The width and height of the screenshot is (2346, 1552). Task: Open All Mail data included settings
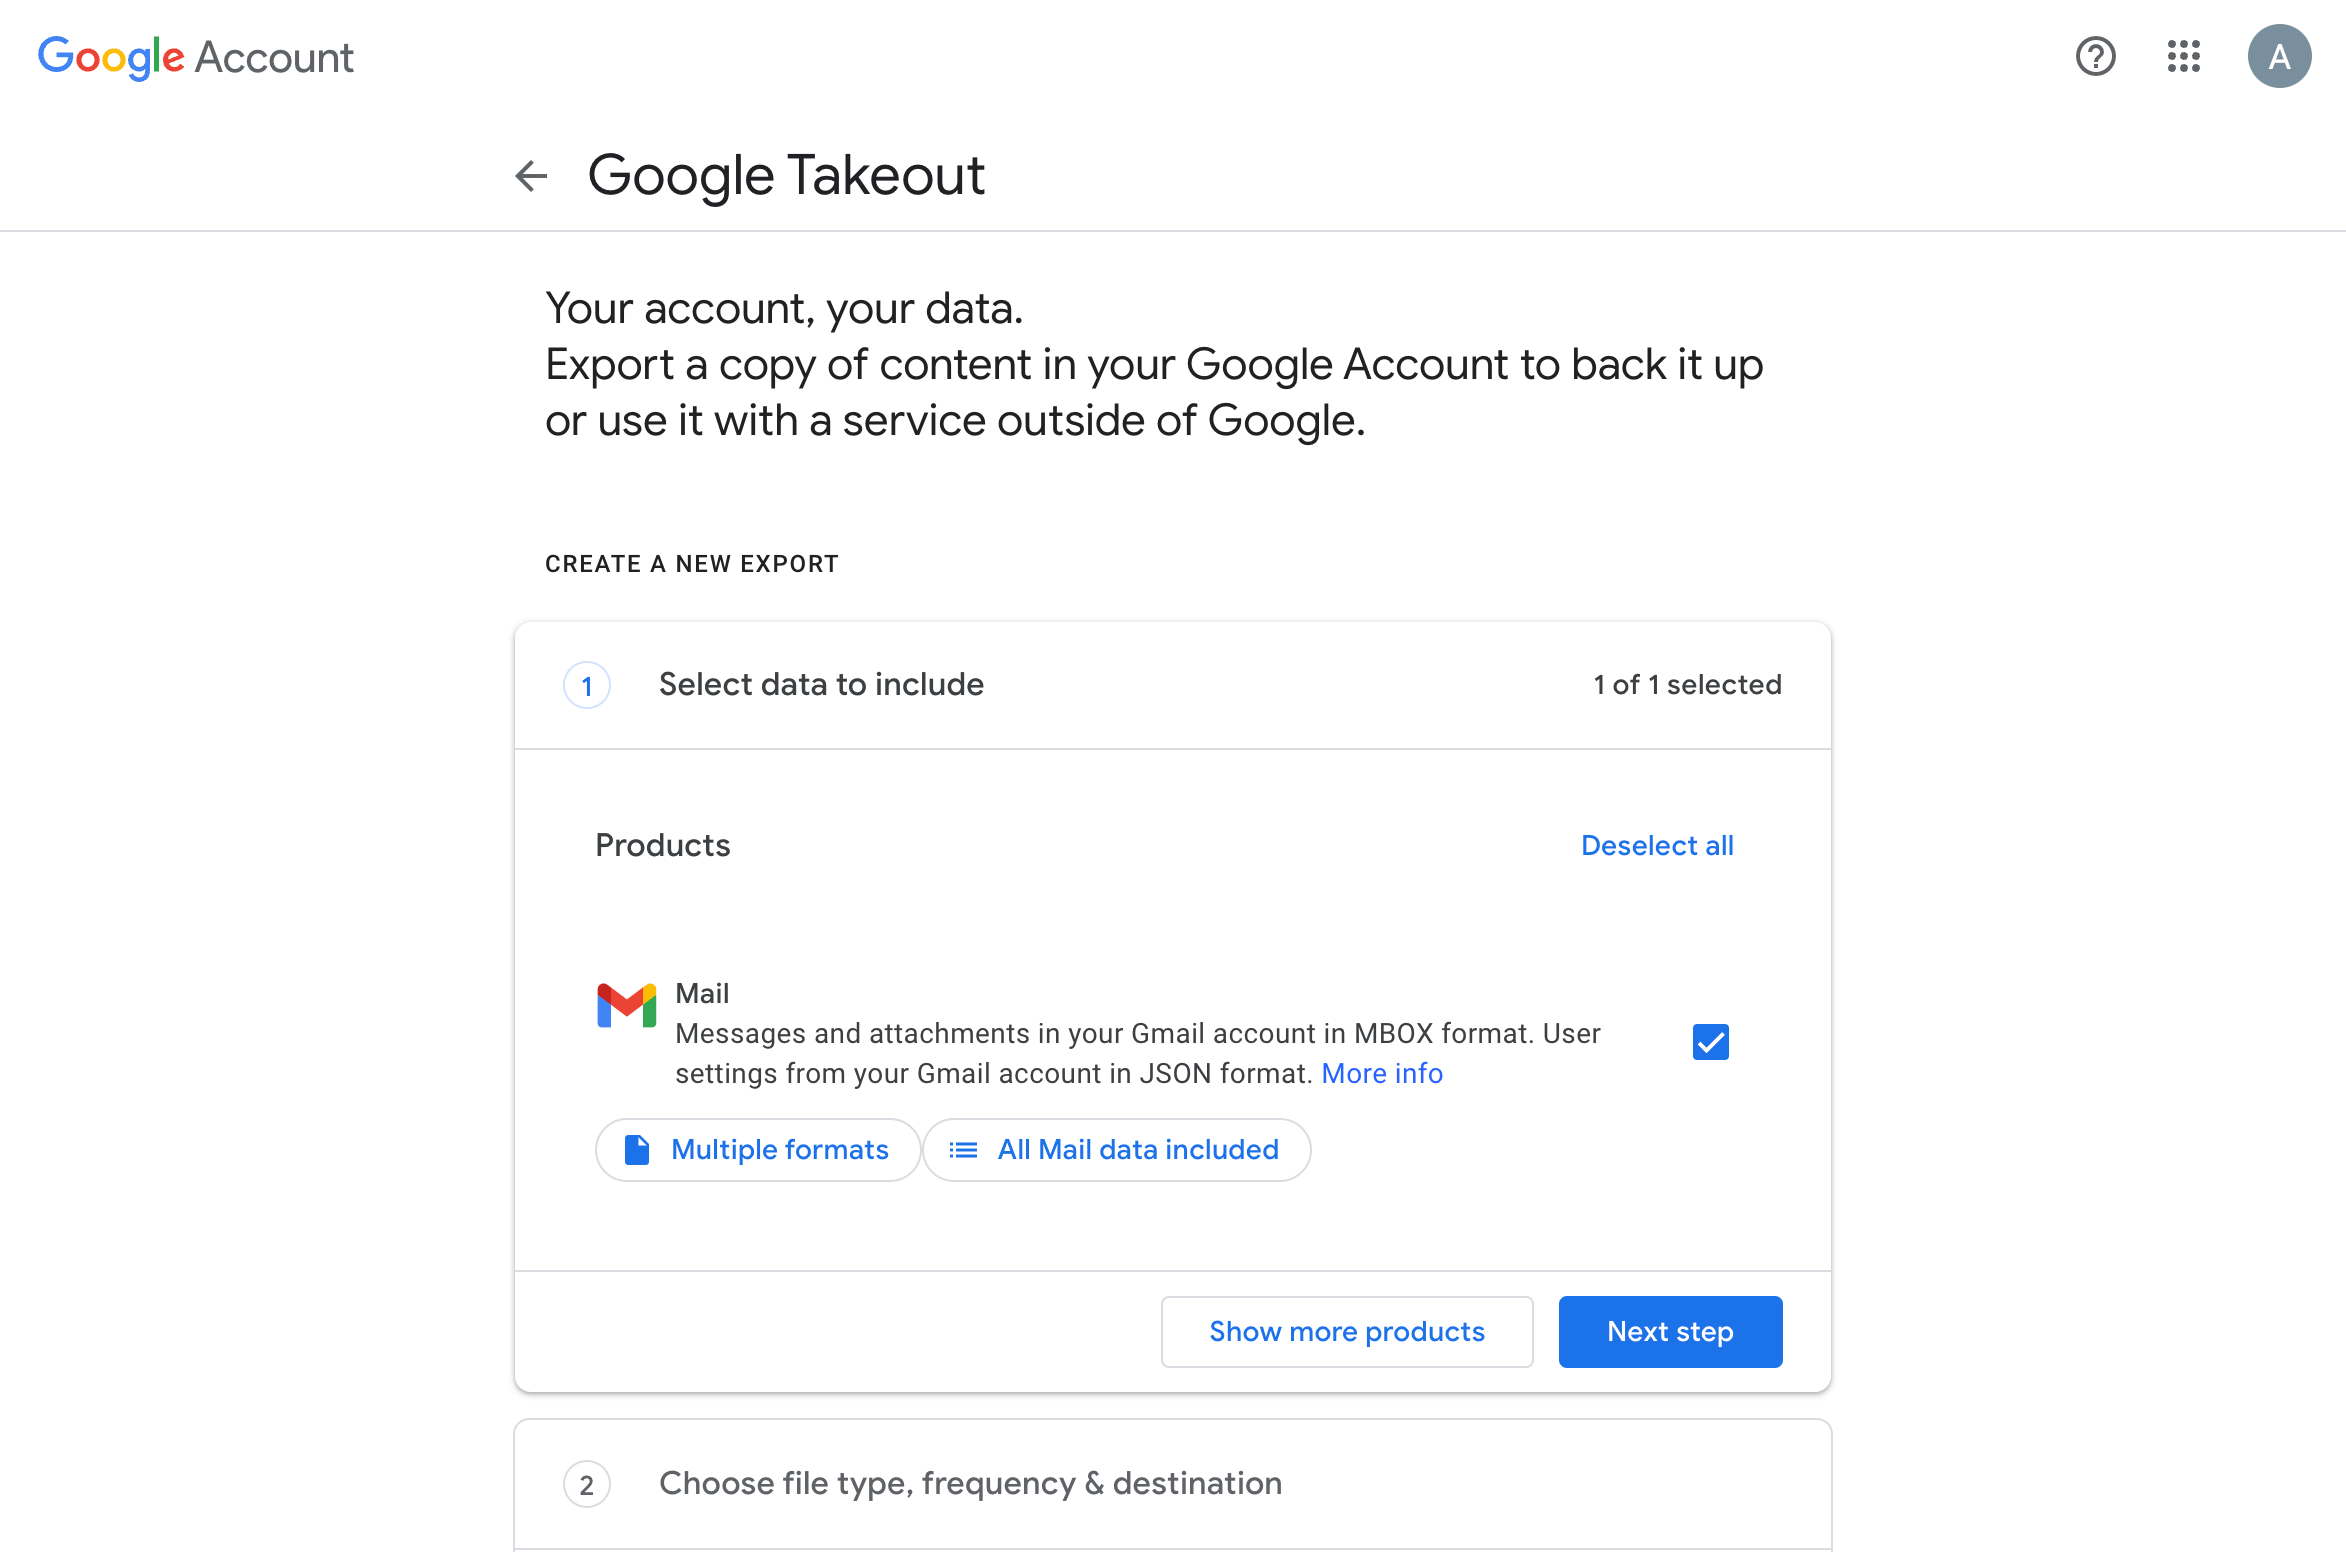point(1117,1149)
